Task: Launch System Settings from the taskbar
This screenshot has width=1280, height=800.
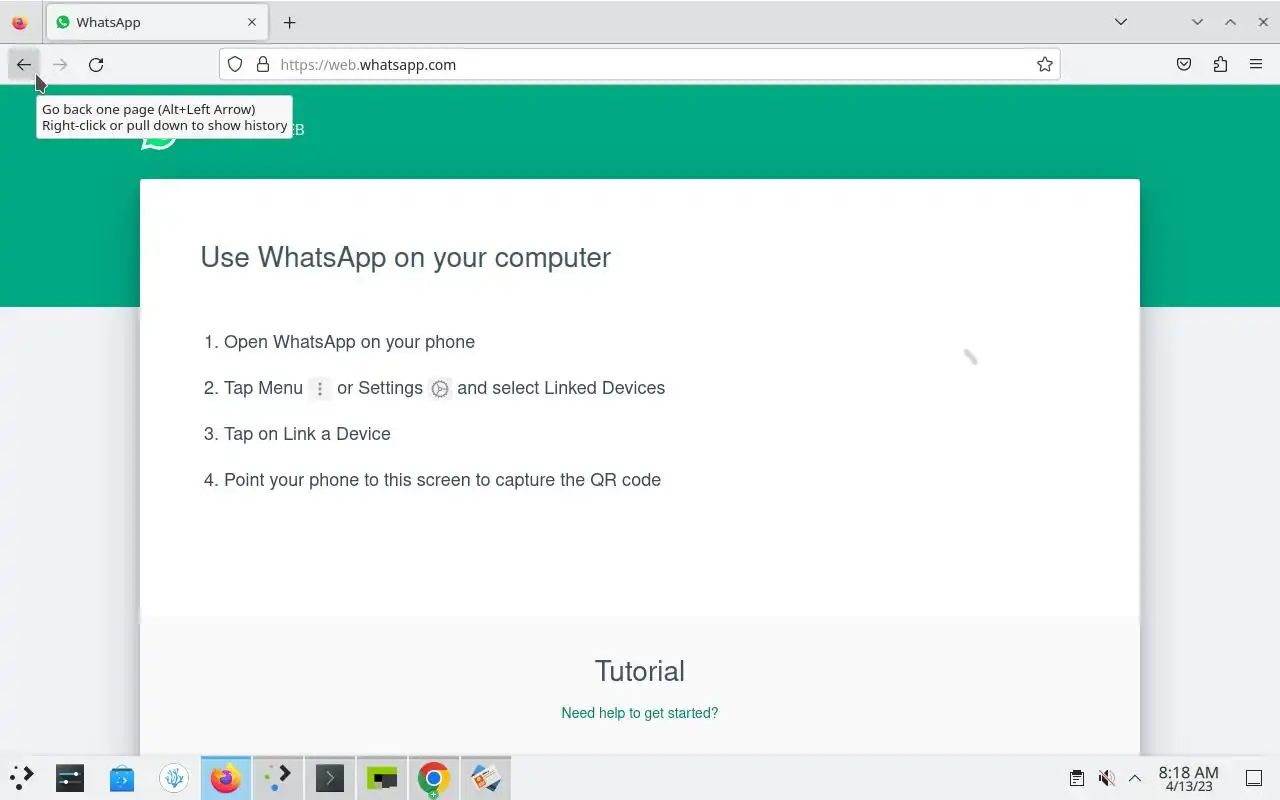Action: [70, 778]
